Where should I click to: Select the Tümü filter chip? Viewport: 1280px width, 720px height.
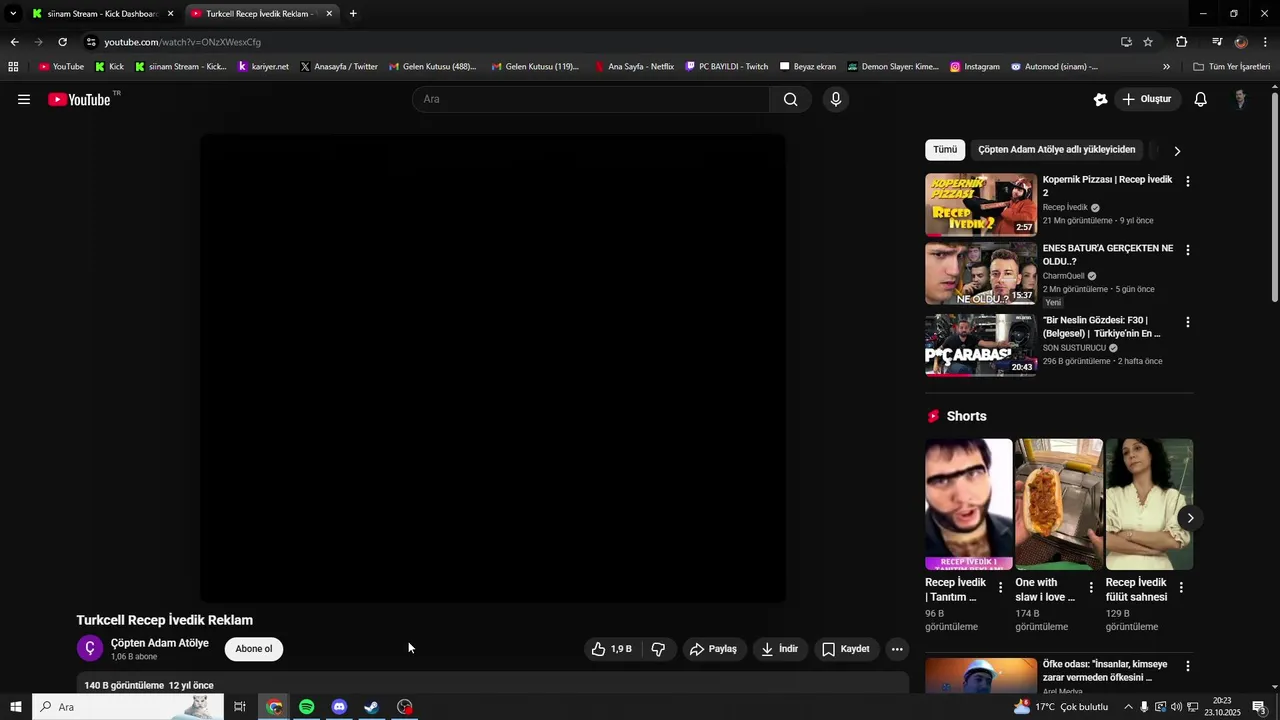tap(945, 150)
